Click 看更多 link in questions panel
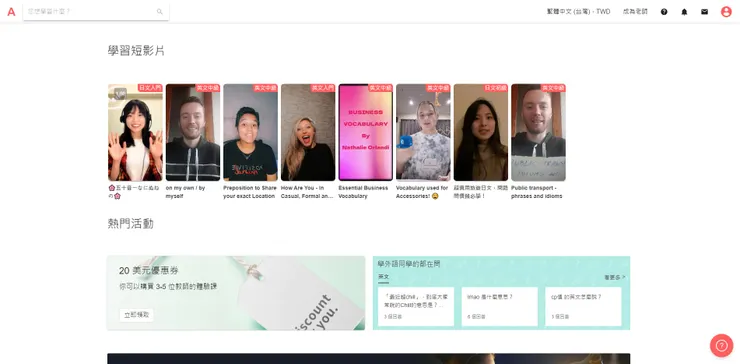Viewport: 740px width, 364px height. pyautogui.click(x=614, y=277)
